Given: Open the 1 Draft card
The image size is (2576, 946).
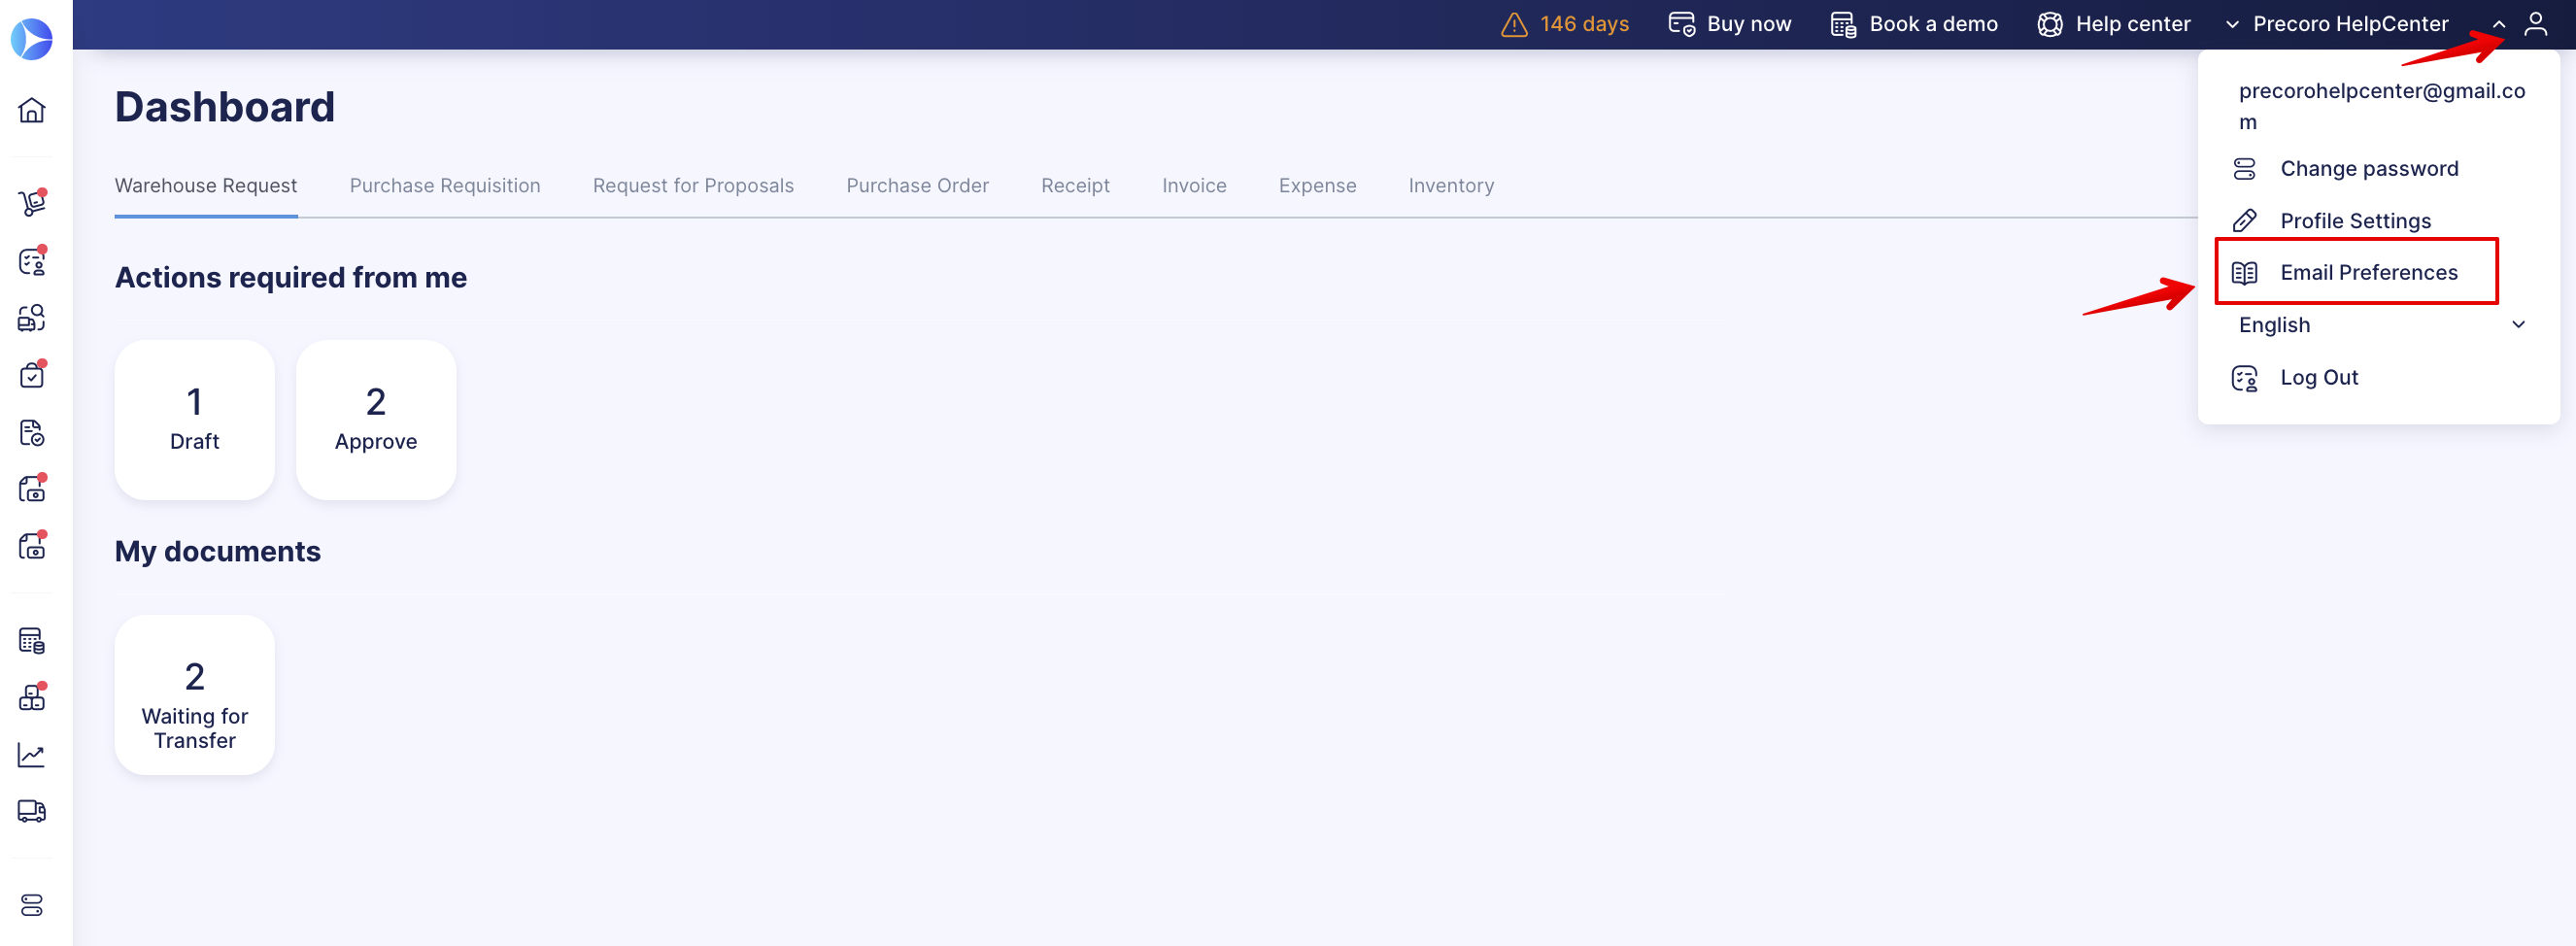Looking at the screenshot, I should tap(195, 420).
